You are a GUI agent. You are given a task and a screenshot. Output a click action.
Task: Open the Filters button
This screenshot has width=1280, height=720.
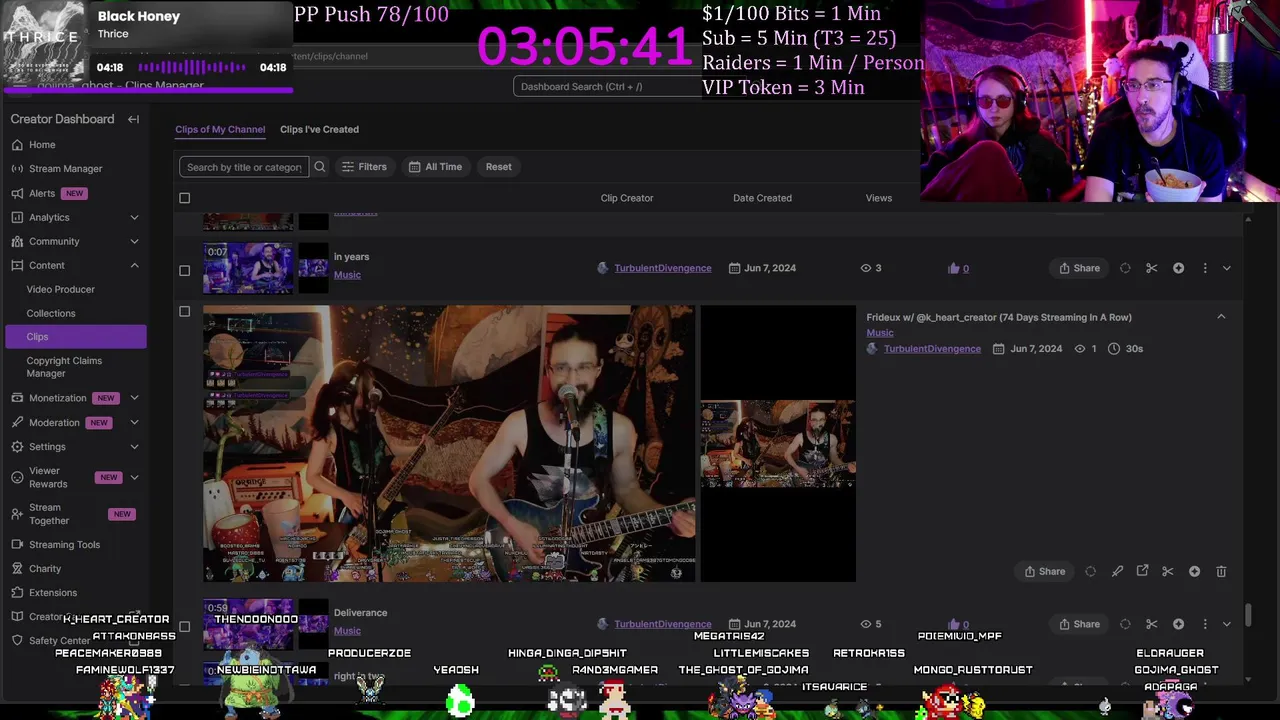(364, 167)
